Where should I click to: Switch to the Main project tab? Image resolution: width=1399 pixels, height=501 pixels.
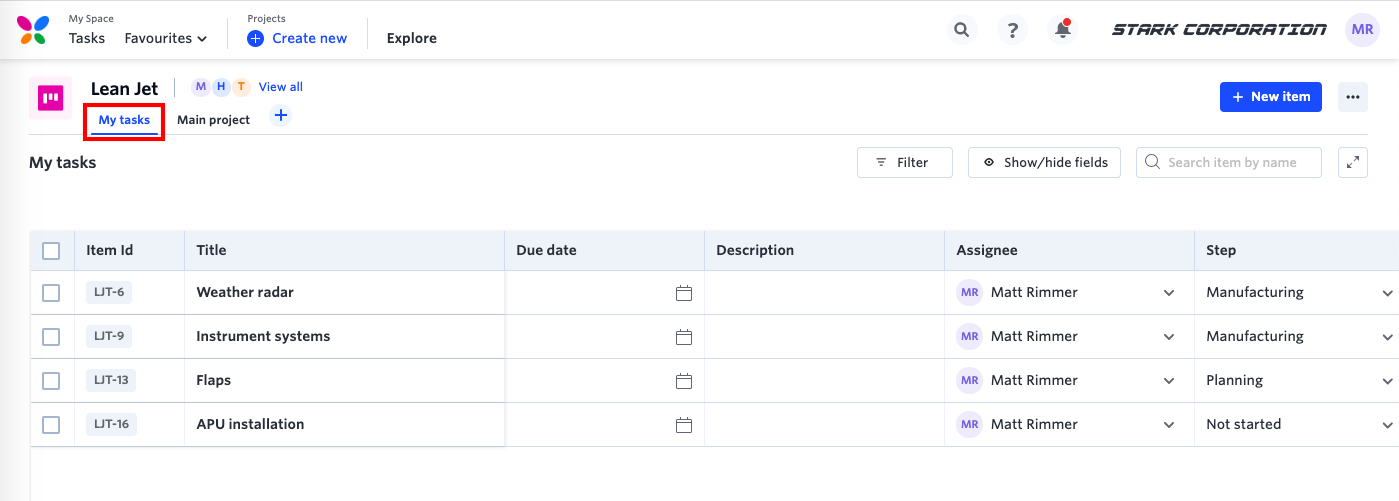tap(213, 120)
